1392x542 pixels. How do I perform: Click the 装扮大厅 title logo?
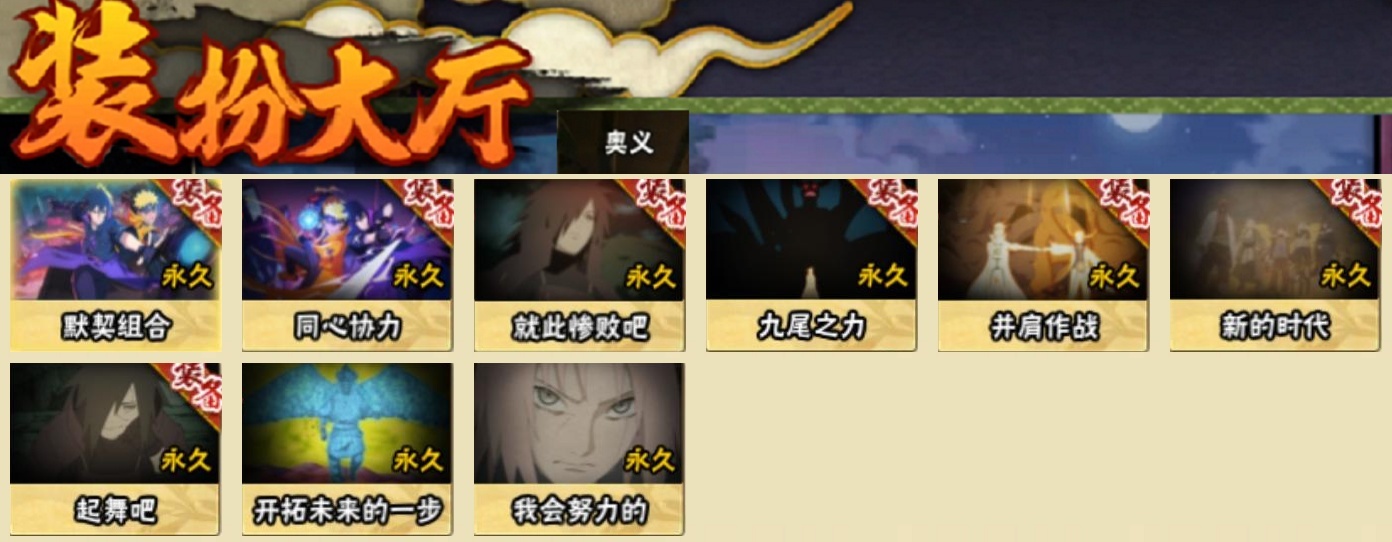(x=270, y=88)
